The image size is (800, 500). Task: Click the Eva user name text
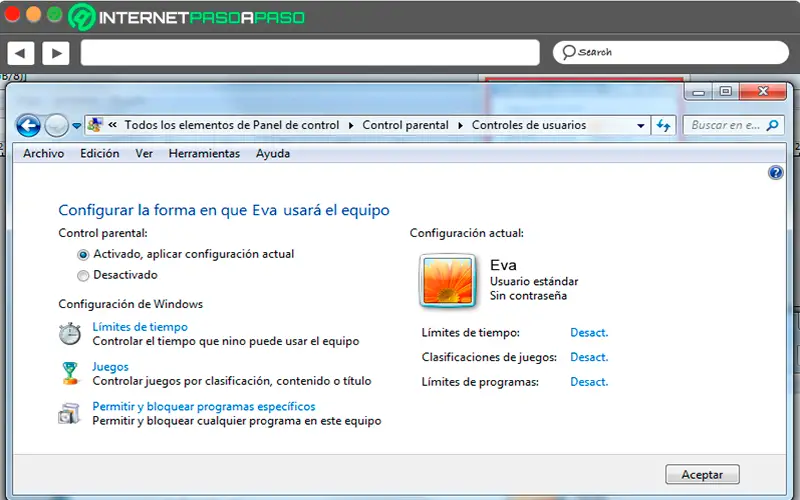504,265
